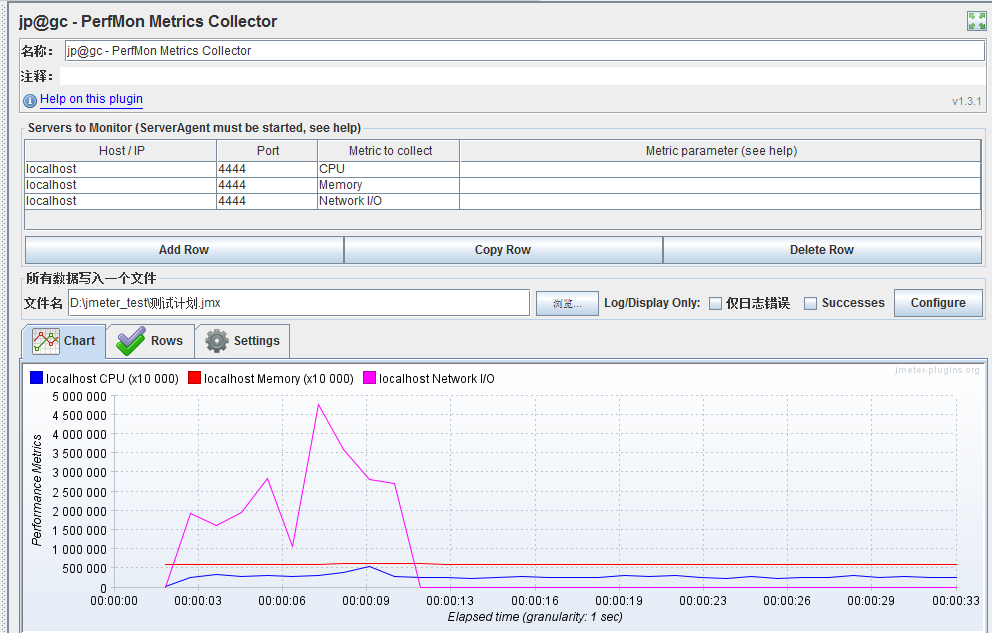The image size is (992, 633).
Task: Click the v1.3.1 version label
Action: (x=967, y=101)
